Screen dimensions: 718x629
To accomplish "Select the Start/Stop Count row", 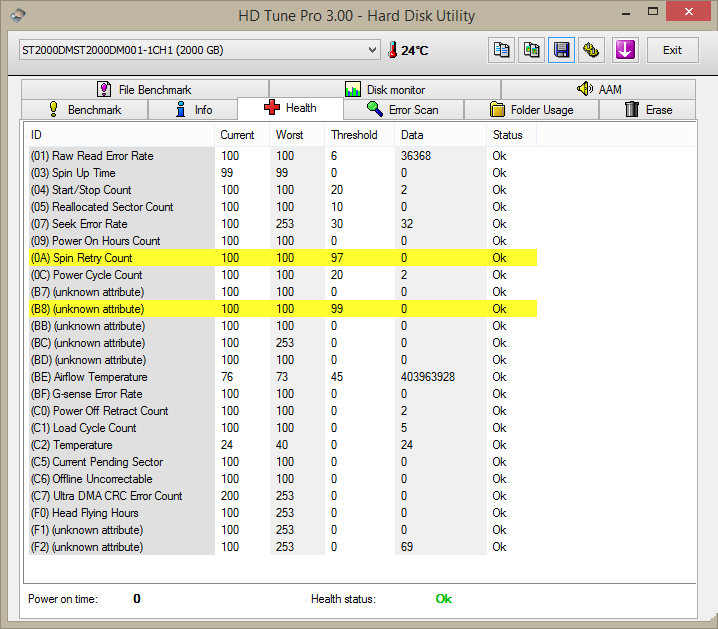I will [x=283, y=190].
